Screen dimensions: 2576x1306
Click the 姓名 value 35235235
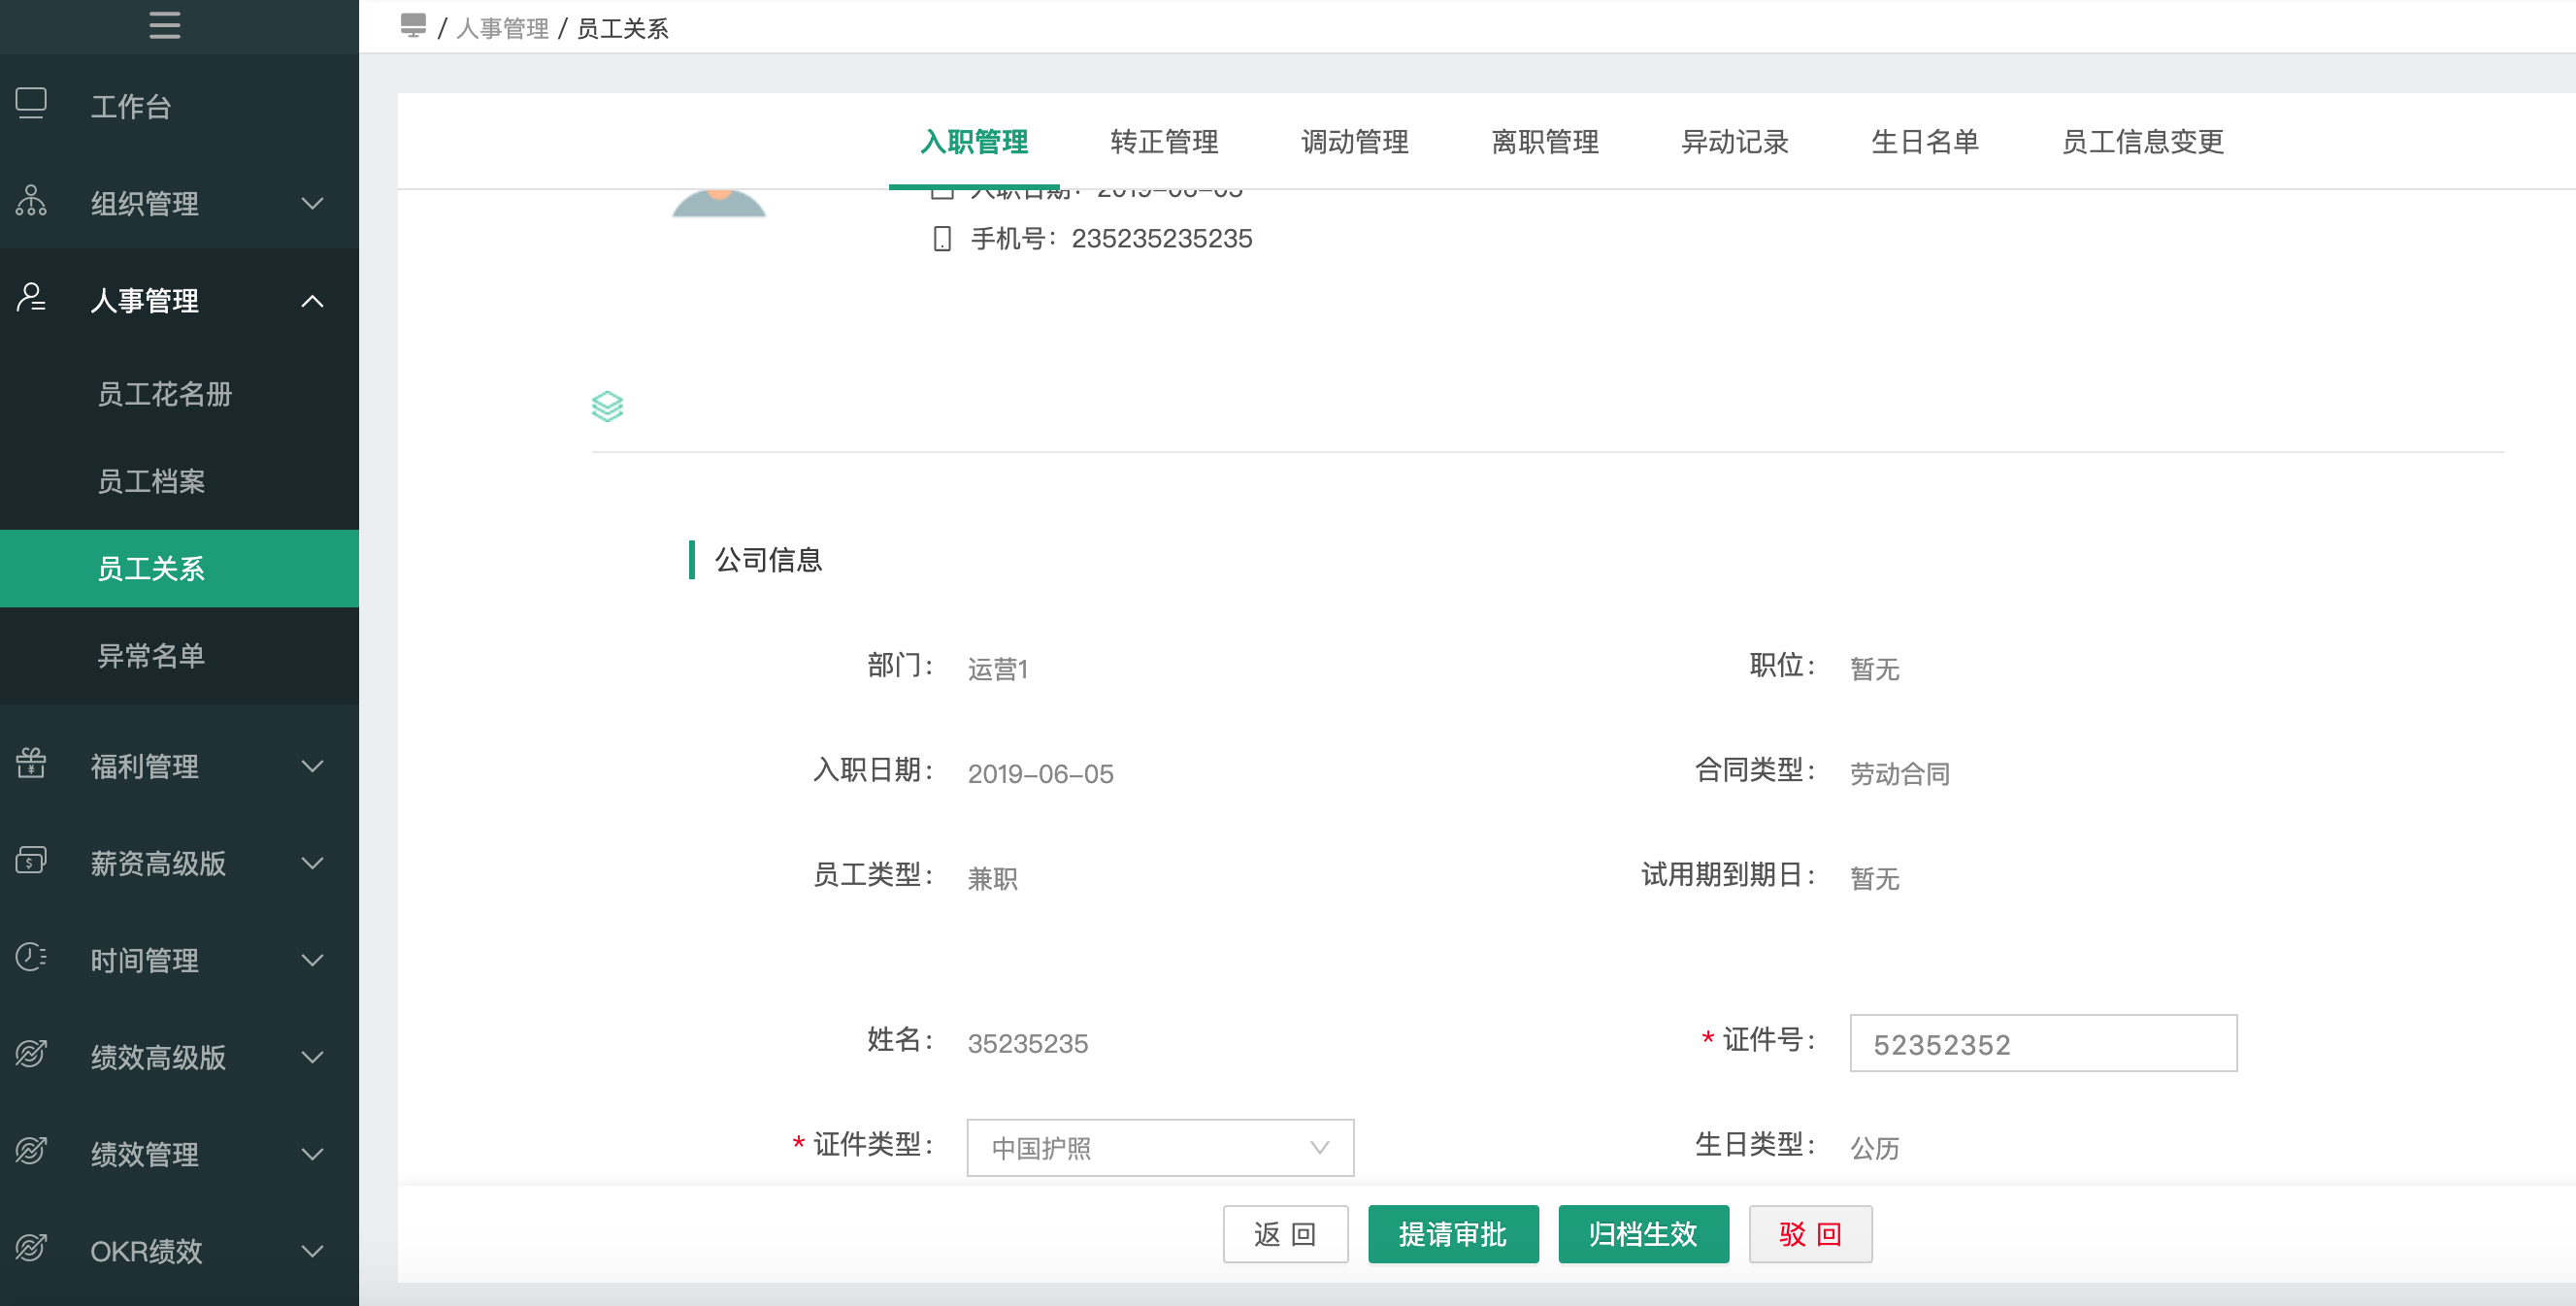1027,1044
